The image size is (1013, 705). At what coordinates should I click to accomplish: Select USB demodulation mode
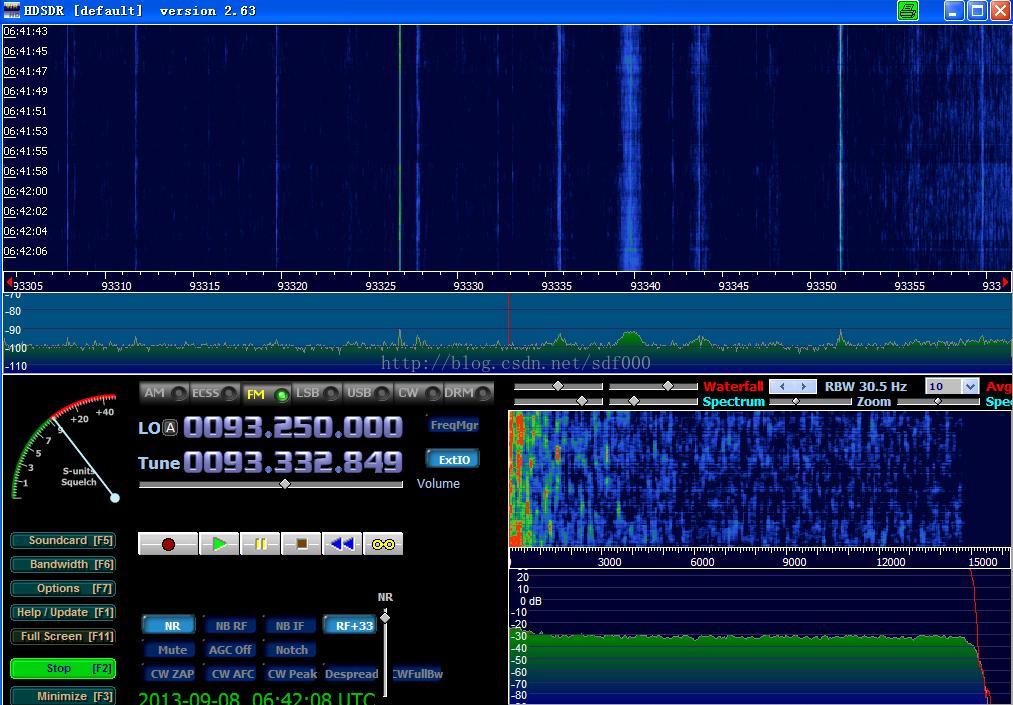pos(368,393)
